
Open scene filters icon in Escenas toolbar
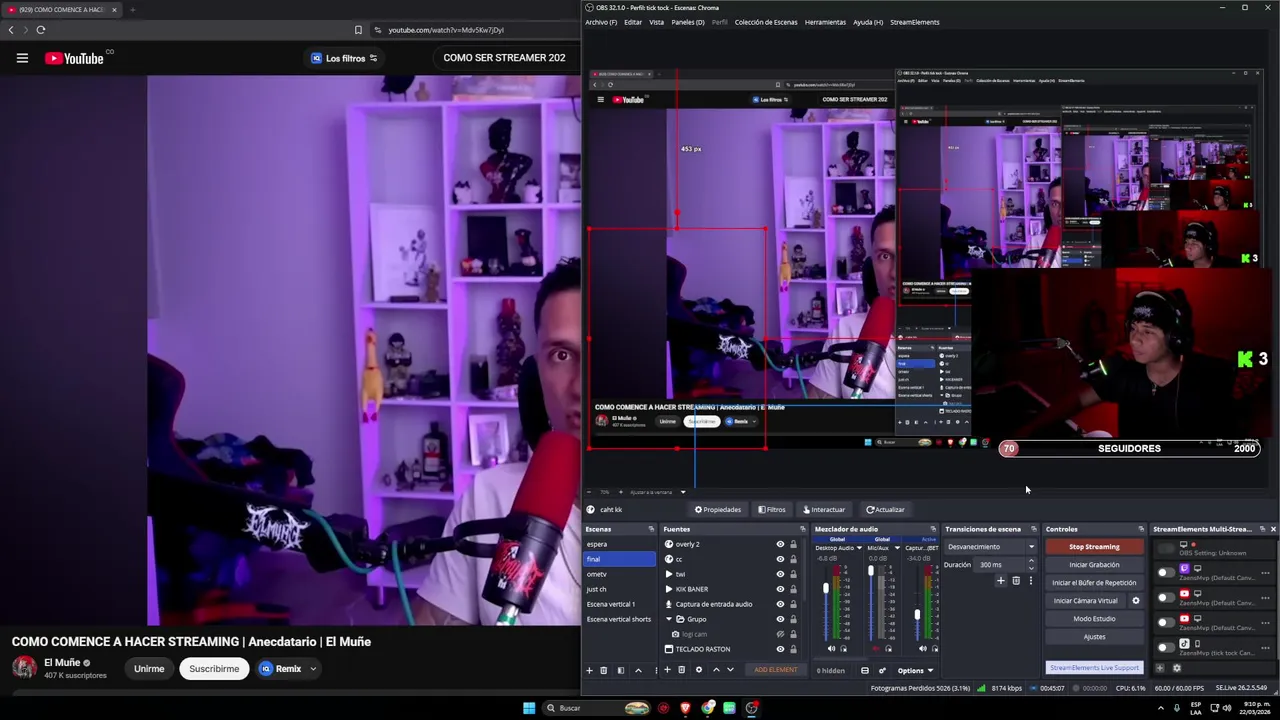tap(621, 670)
